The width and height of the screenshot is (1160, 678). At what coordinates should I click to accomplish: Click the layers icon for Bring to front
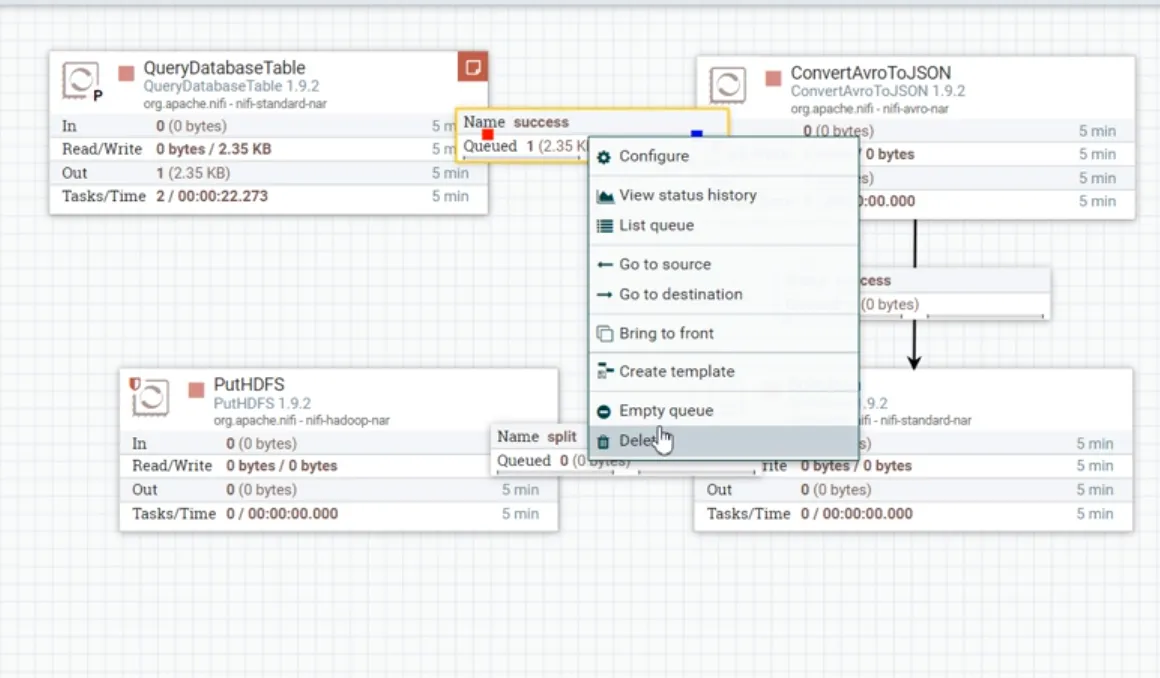click(604, 334)
